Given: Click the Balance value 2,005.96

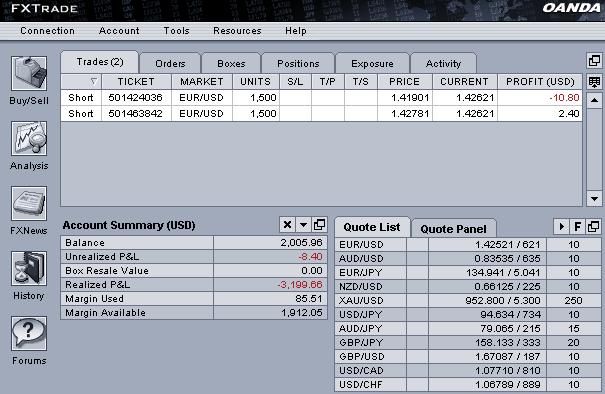Looking at the screenshot, I should 301,243.
